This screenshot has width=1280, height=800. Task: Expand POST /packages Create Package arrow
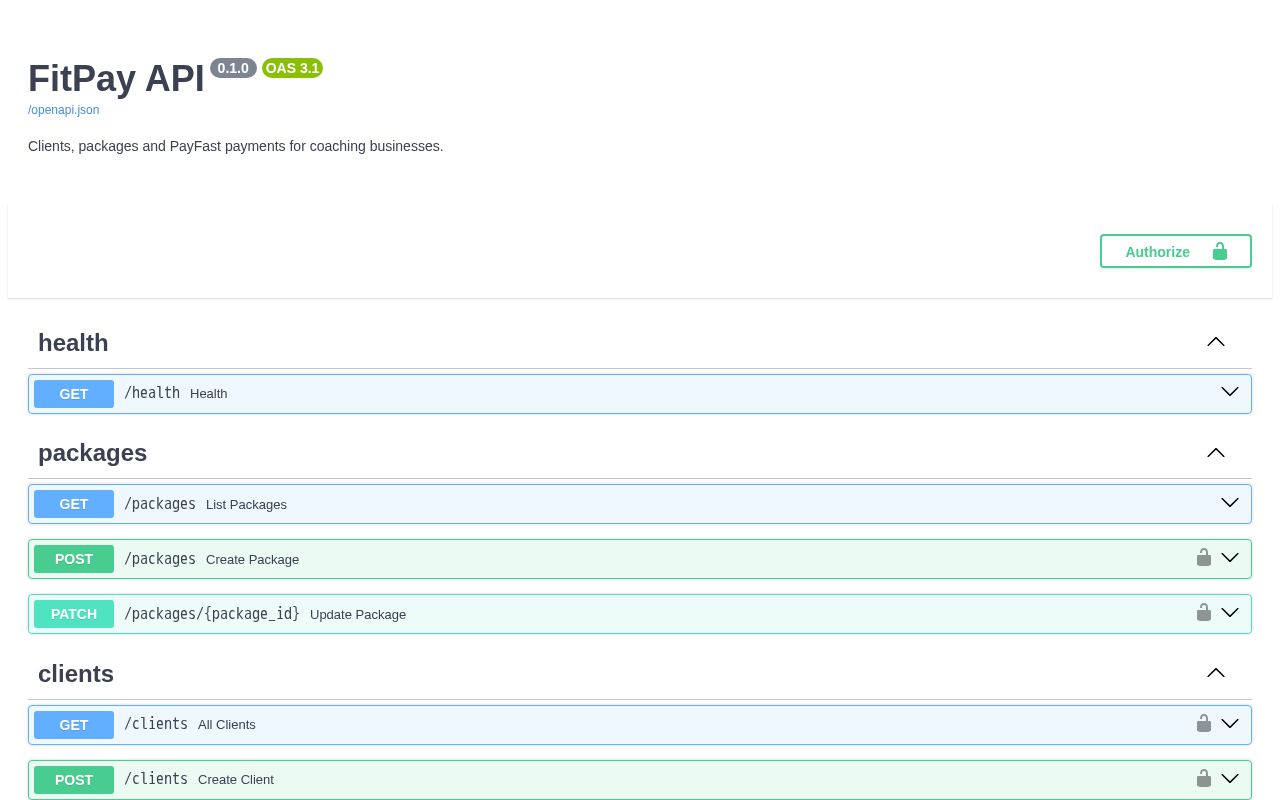(1230, 558)
